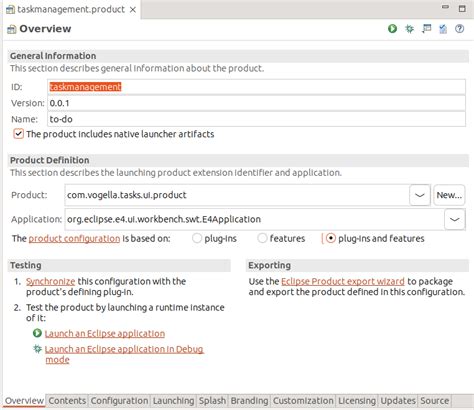Viewport: 474px width, 410px height.
Task: Click the Application combo box field
Action: (x=255, y=219)
